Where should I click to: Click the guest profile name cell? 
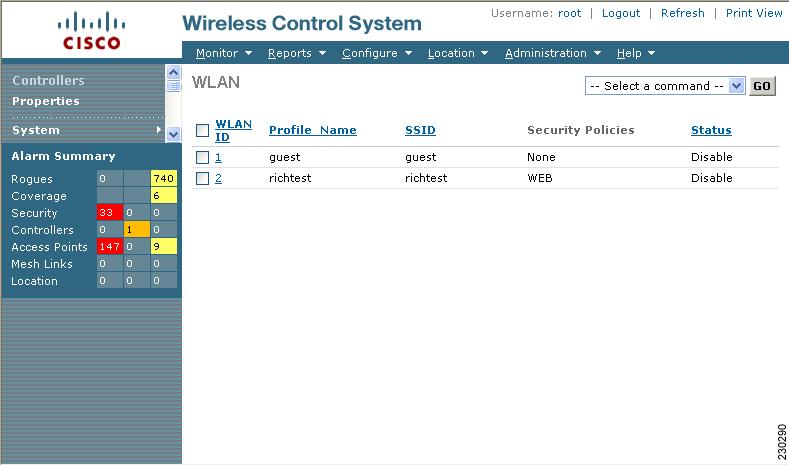coord(284,158)
